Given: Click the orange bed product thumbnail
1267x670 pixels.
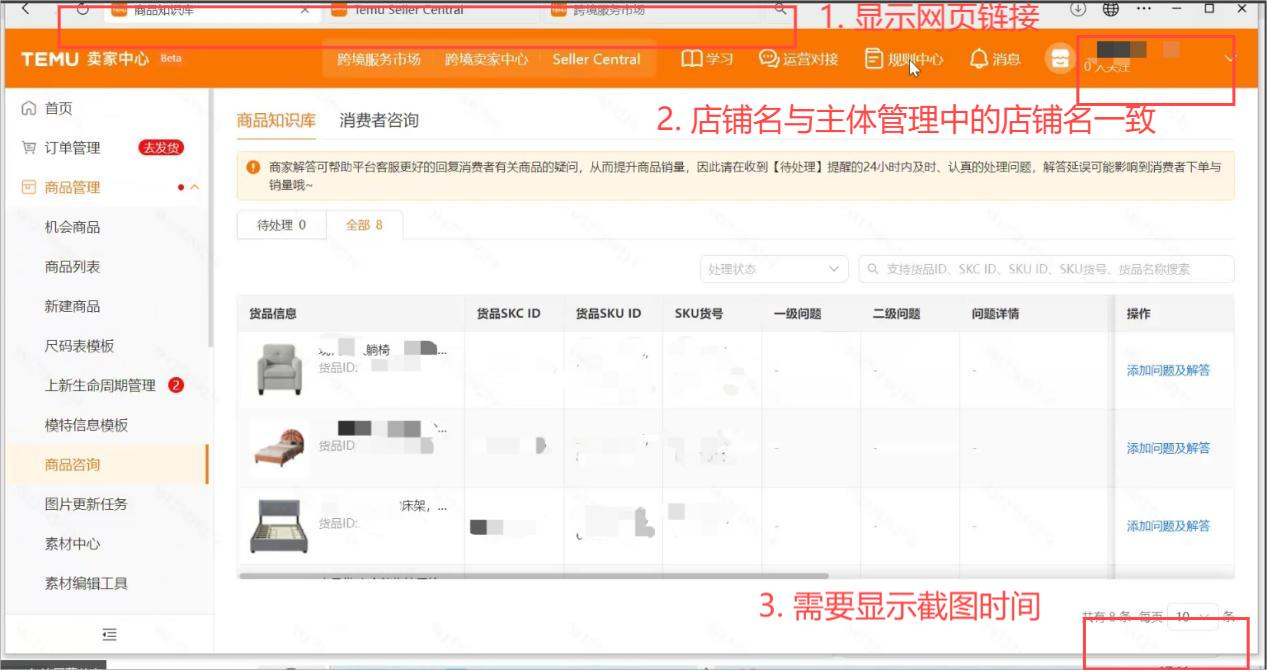Looking at the screenshot, I should click(279, 447).
